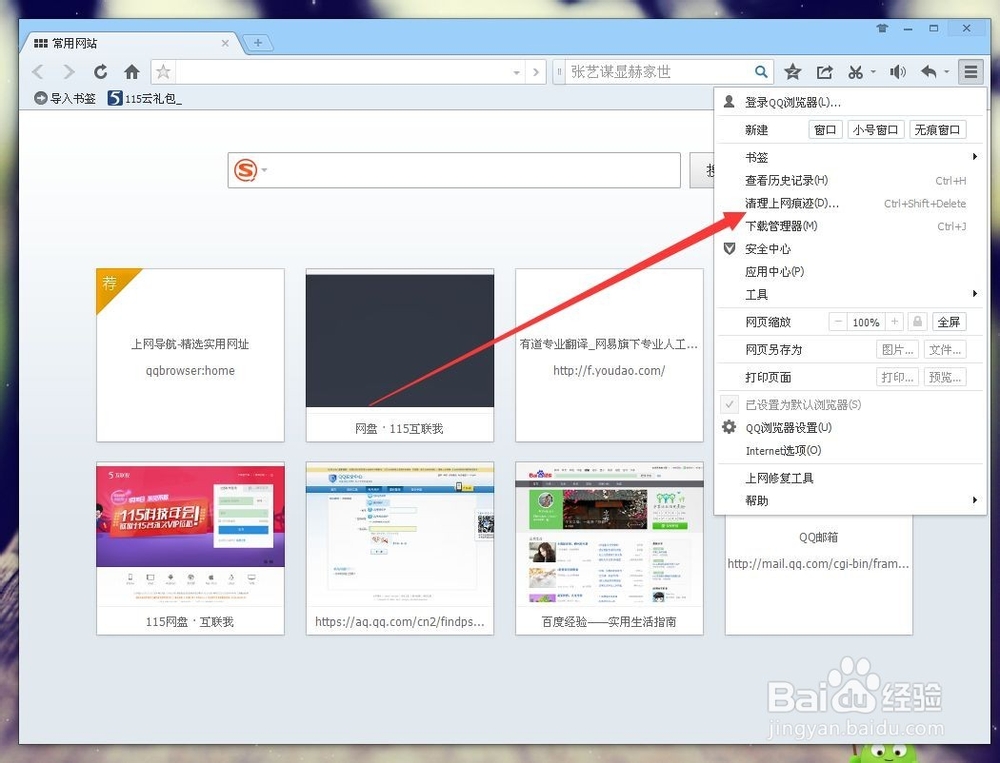Decrease page zoom with minus button
The image size is (1000, 763).
click(838, 322)
